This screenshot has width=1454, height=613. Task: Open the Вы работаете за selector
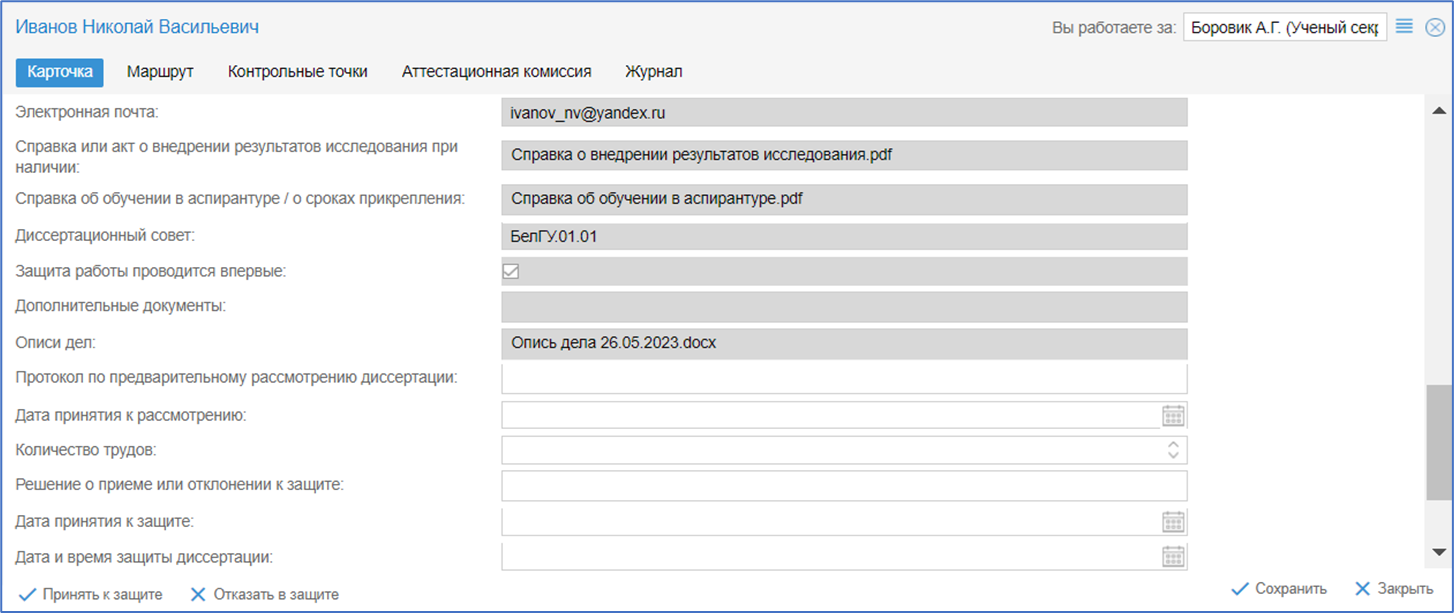(1284, 27)
